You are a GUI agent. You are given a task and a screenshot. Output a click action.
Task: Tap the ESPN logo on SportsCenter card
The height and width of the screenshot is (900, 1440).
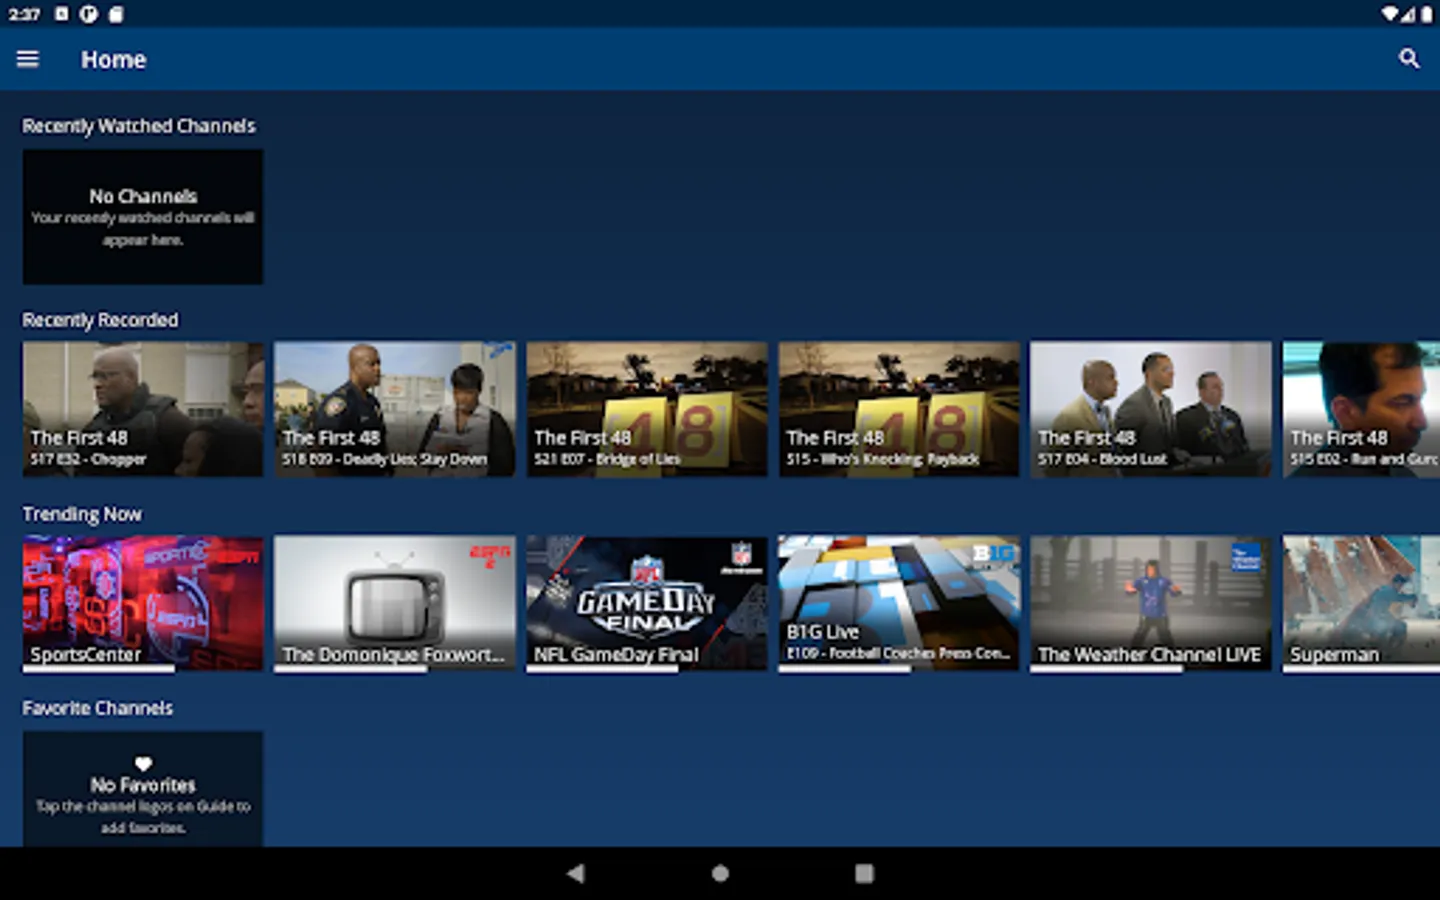pos(238,556)
